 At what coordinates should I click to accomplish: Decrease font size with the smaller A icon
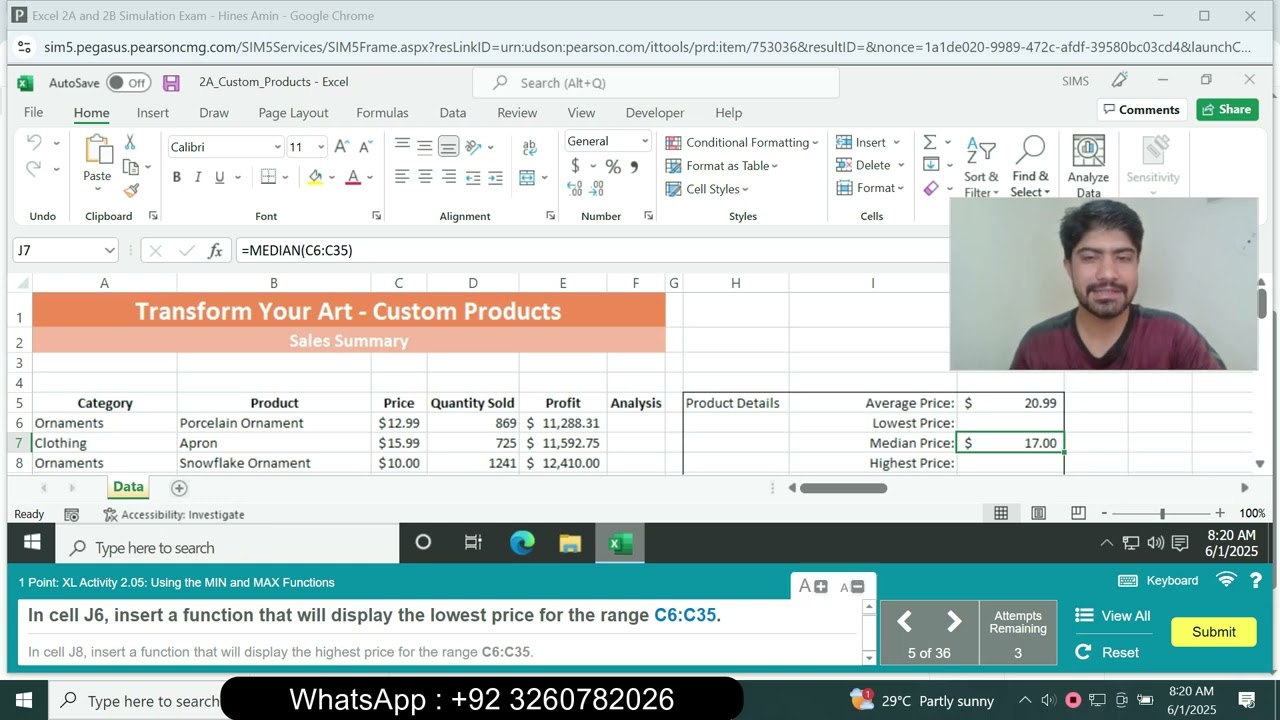pos(363,146)
